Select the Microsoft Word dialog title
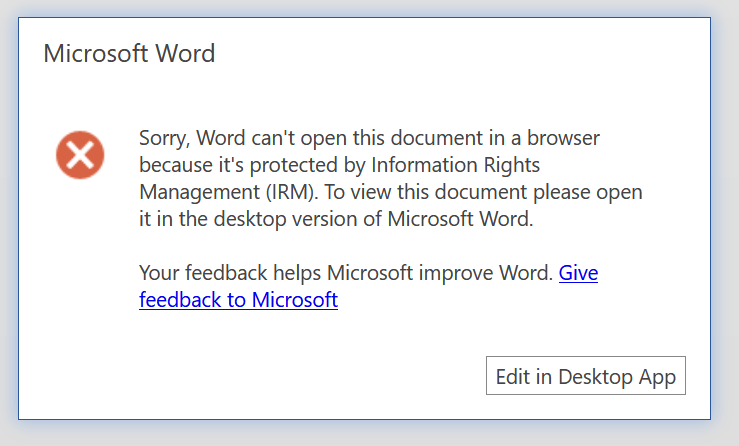Image resolution: width=739 pixels, height=446 pixels. [x=129, y=53]
